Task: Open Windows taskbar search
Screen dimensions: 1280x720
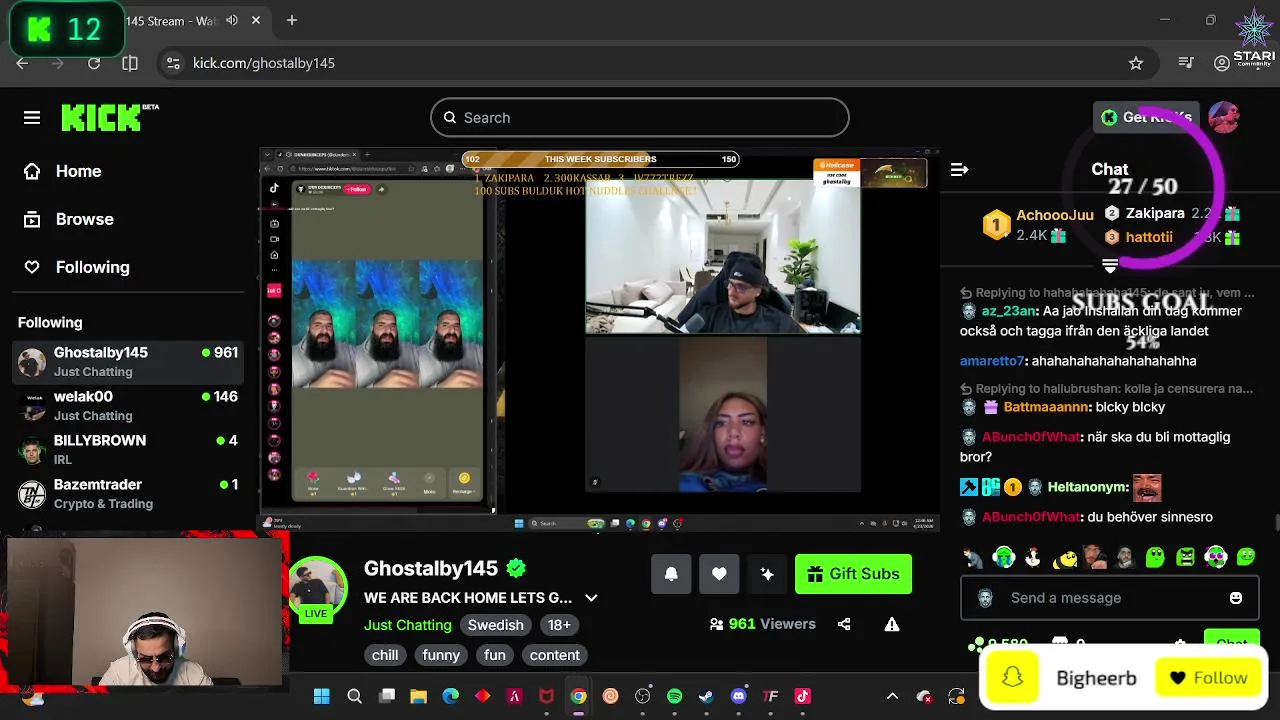Action: point(354,696)
